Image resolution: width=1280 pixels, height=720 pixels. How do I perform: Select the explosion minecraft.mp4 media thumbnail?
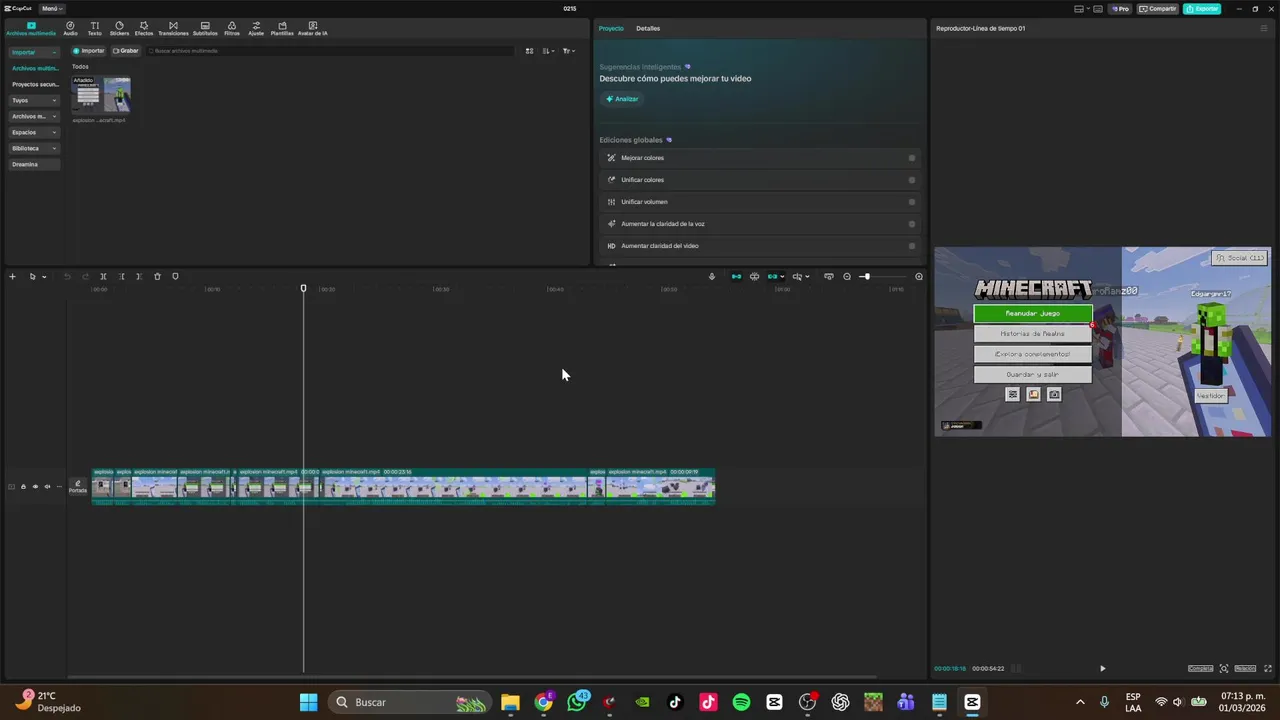(x=101, y=96)
